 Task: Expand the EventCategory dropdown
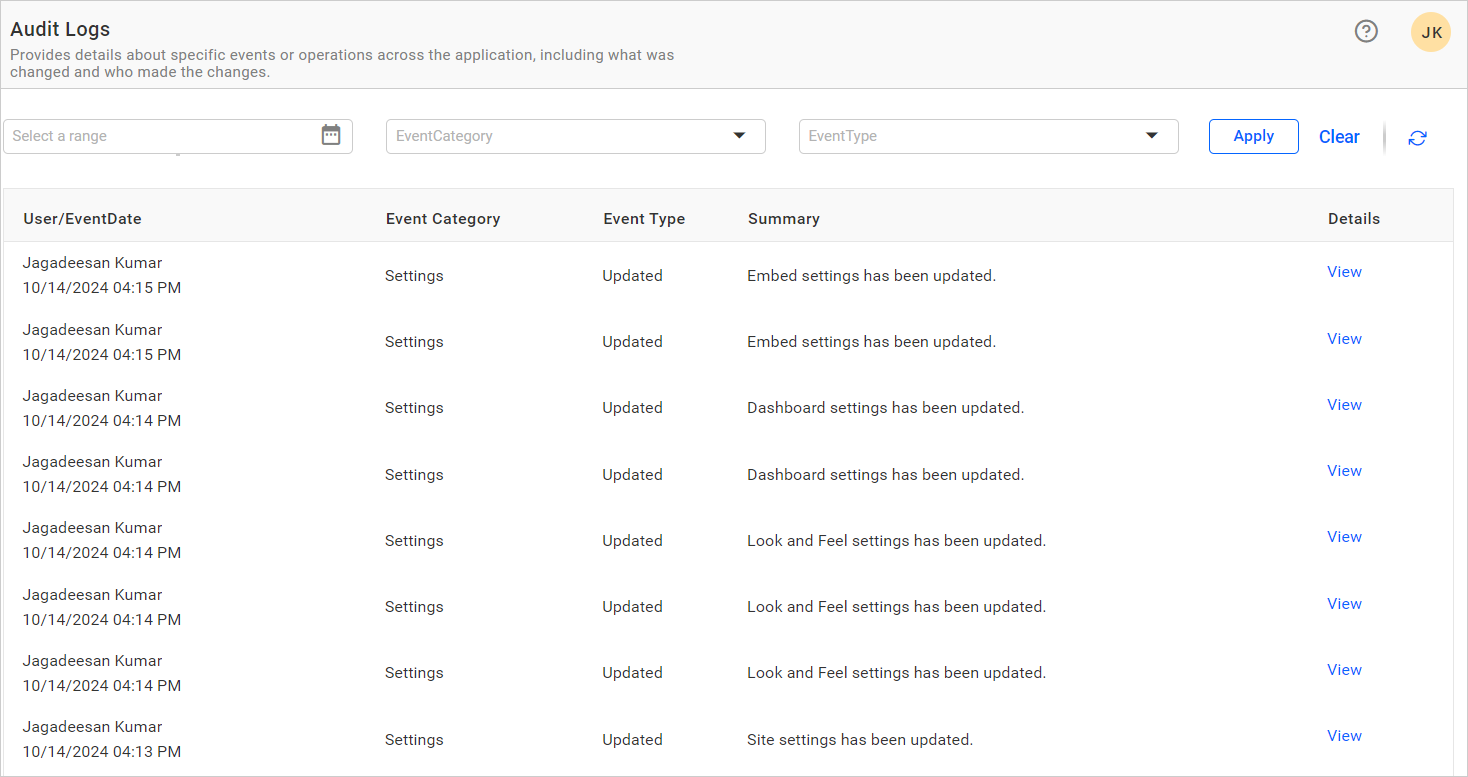click(x=576, y=136)
